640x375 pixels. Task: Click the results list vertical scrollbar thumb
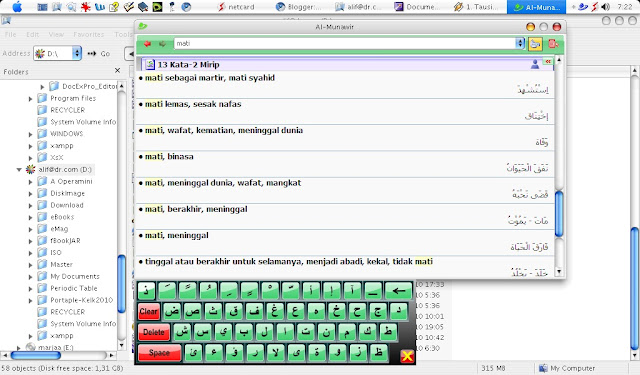(559, 214)
